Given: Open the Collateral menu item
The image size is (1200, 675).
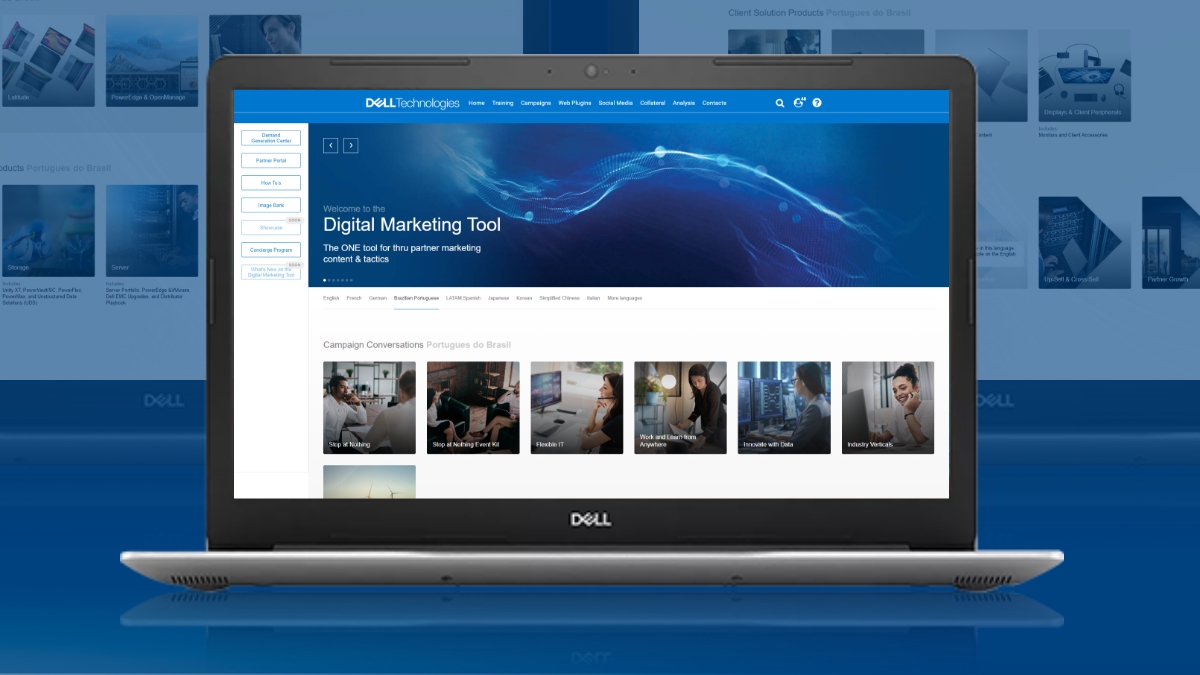Looking at the screenshot, I should pos(653,103).
